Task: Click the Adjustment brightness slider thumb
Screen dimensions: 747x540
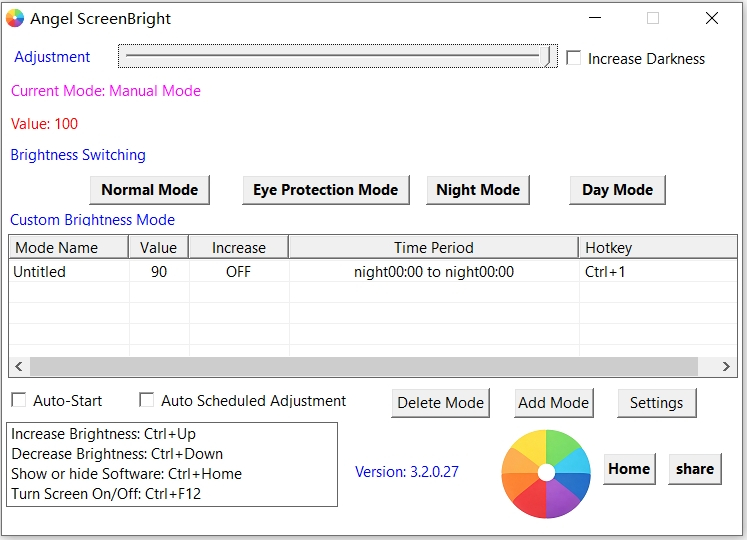Action: 547,56
